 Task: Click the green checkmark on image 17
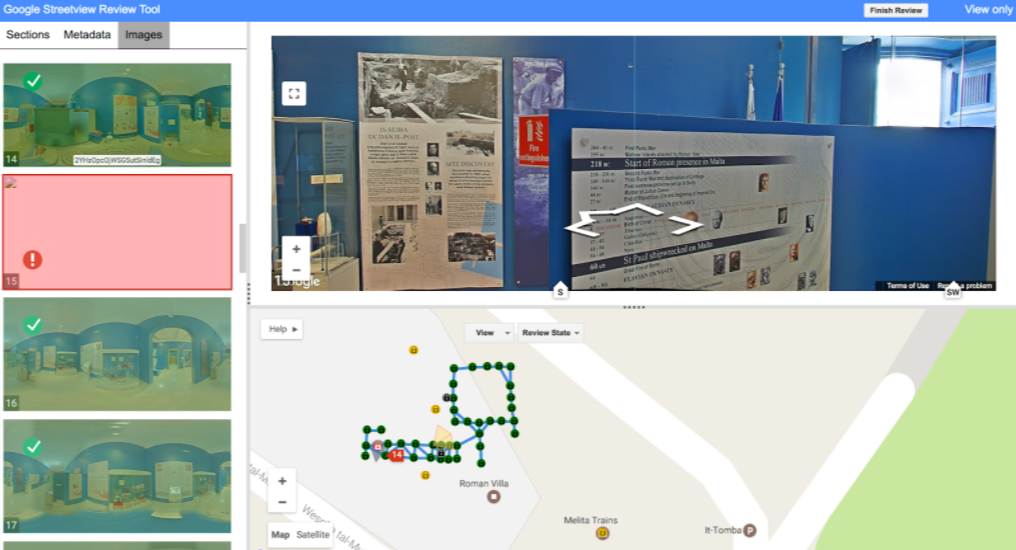click(x=33, y=446)
